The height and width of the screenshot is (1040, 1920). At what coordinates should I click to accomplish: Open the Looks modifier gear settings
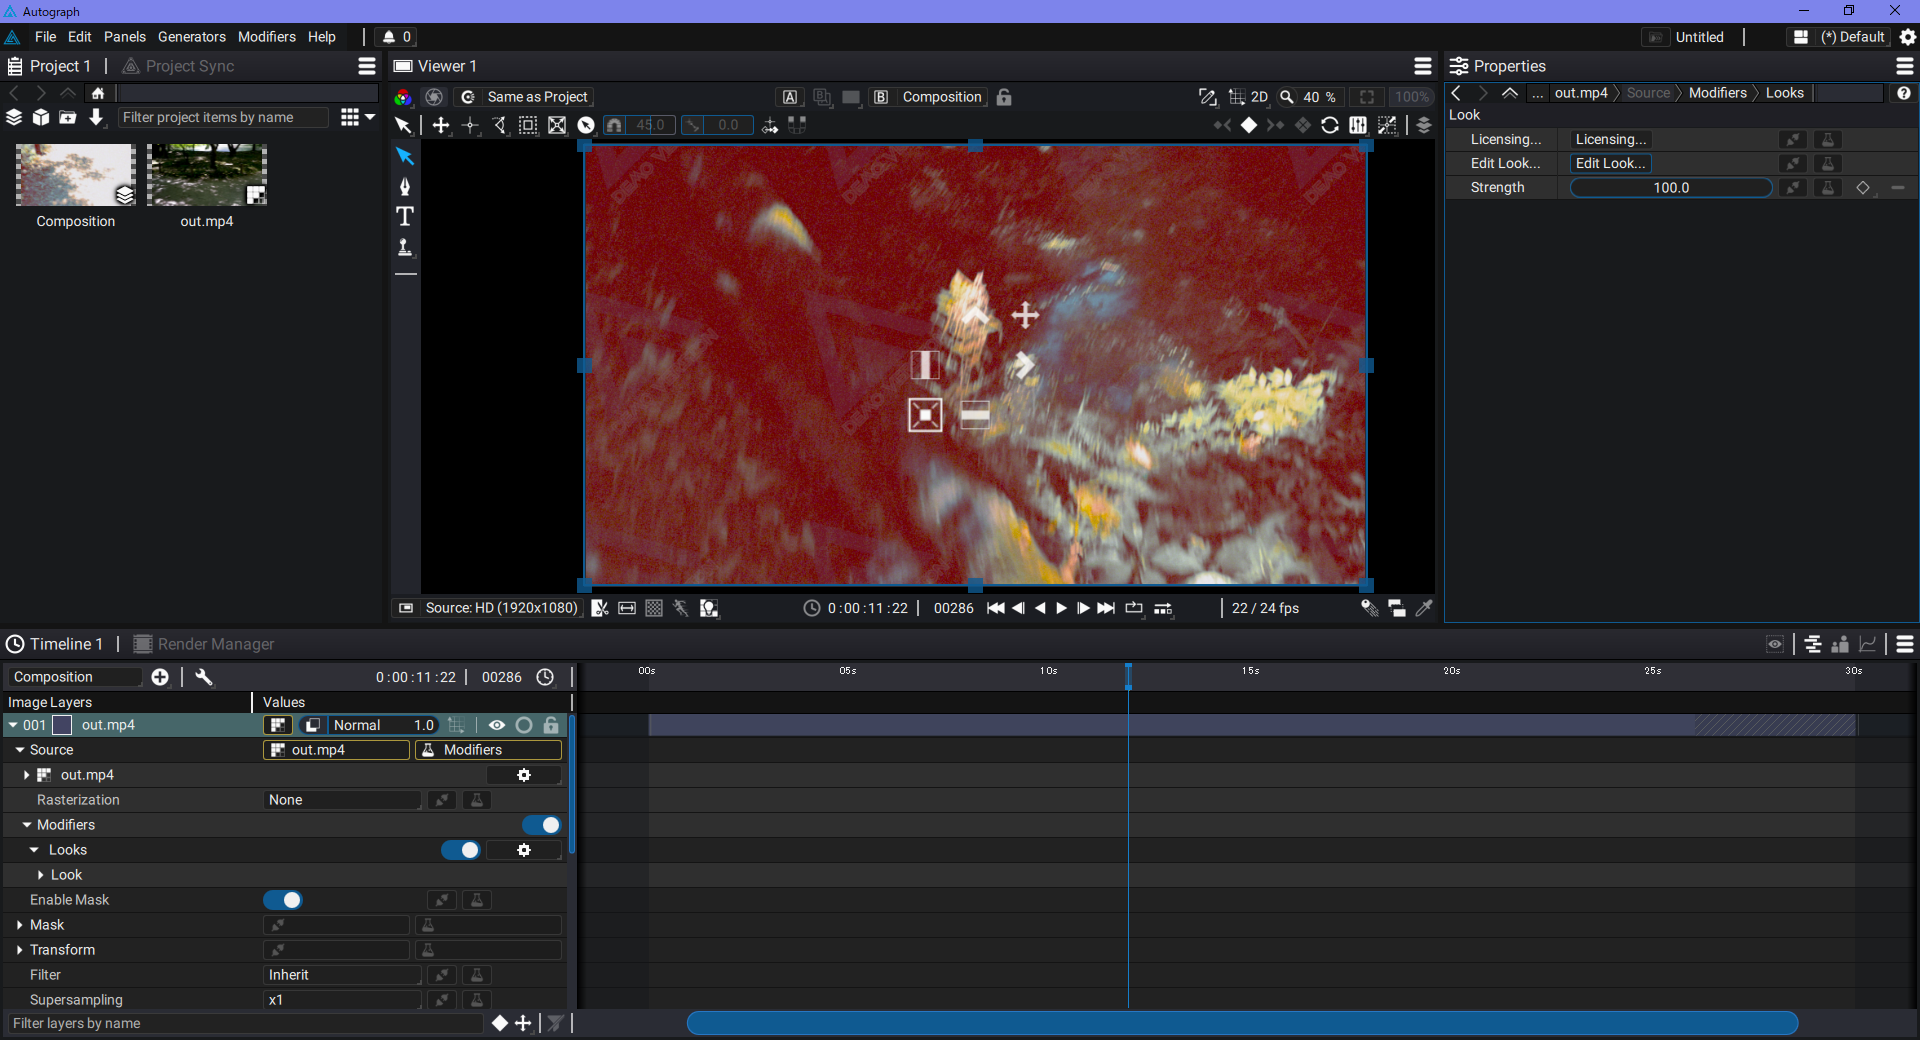(523, 850)
